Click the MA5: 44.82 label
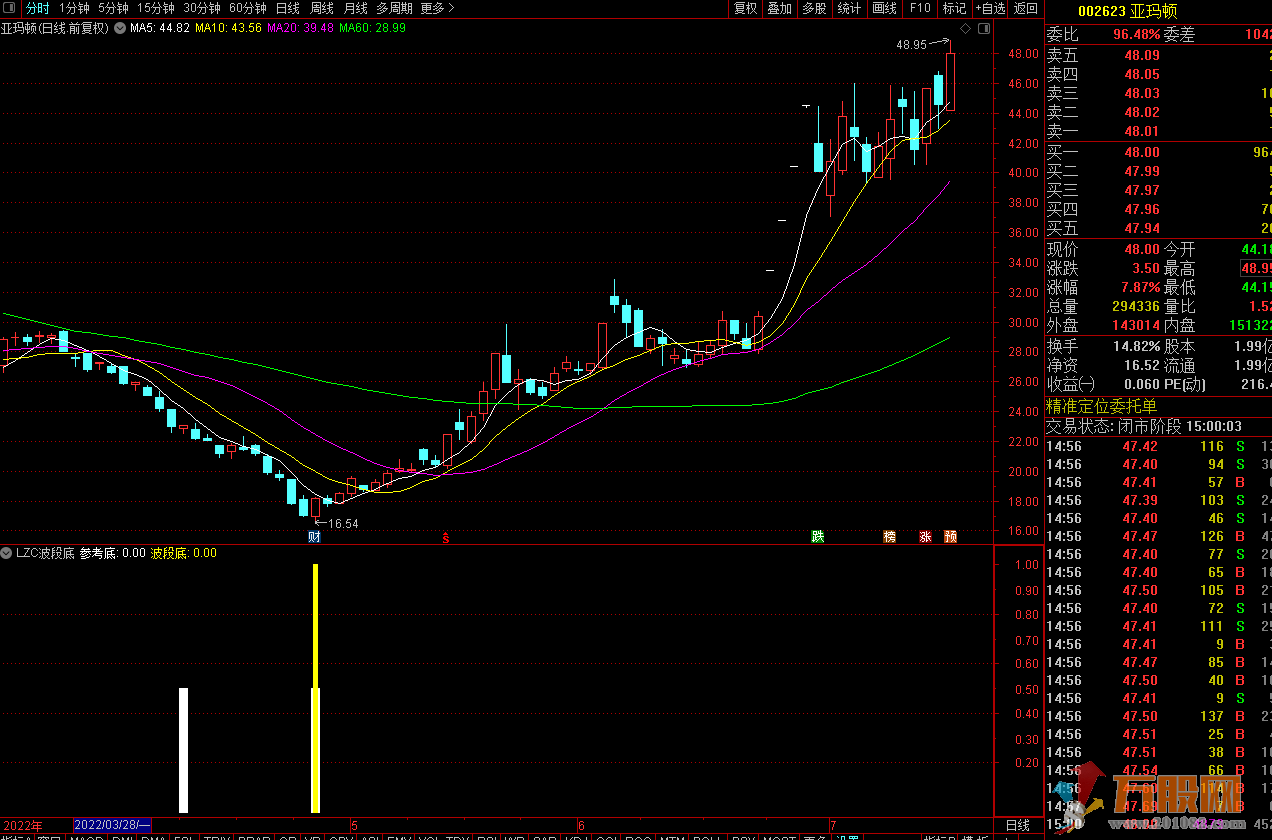The width and height of the screenshot is (1272, 840). coord(160,28)
